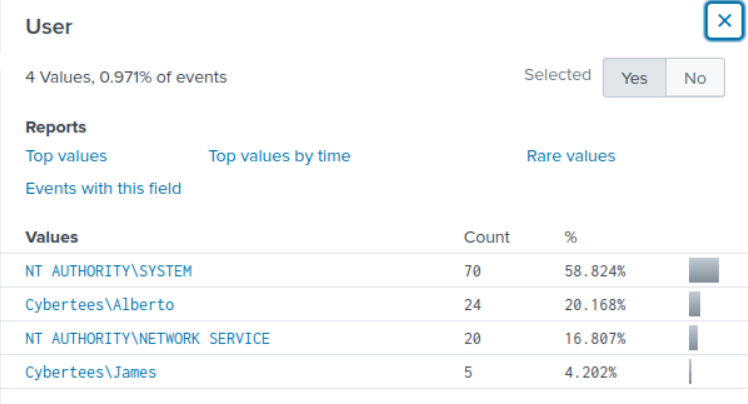Click the 4.202% value
Image resolution: width=748 pixels, height=404 pixels.
coord(591,372)
